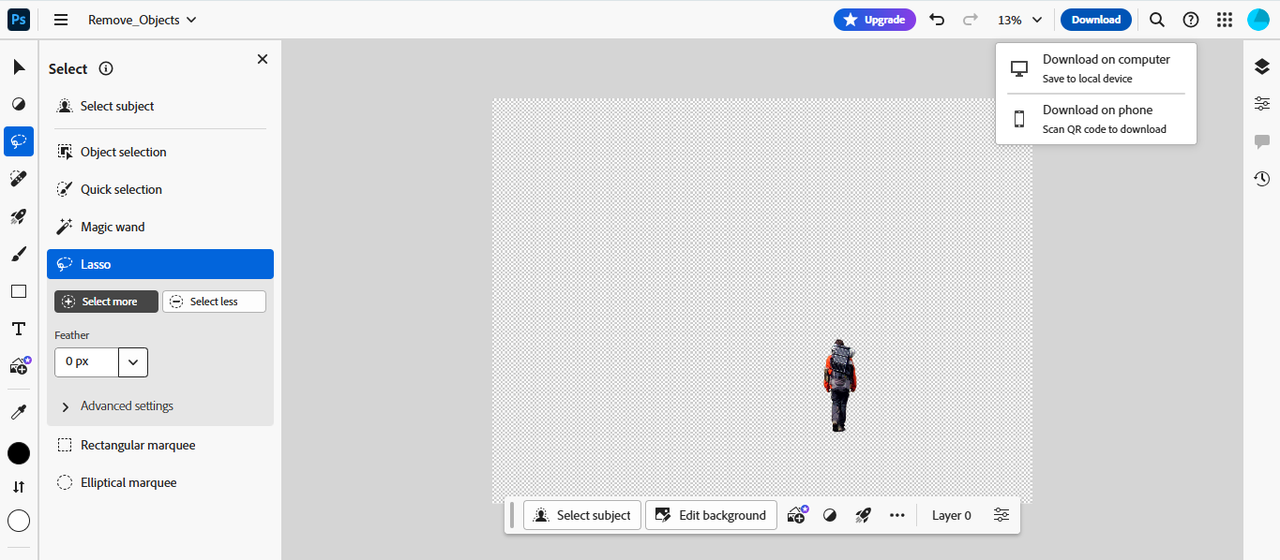Close the Select panel
This screenshot has width=1280, height=560.
click(262, 59)
